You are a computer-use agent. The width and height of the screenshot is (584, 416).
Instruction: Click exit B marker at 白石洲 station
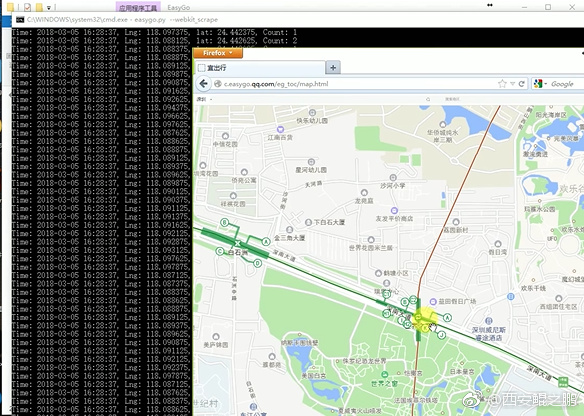[224, 223]
